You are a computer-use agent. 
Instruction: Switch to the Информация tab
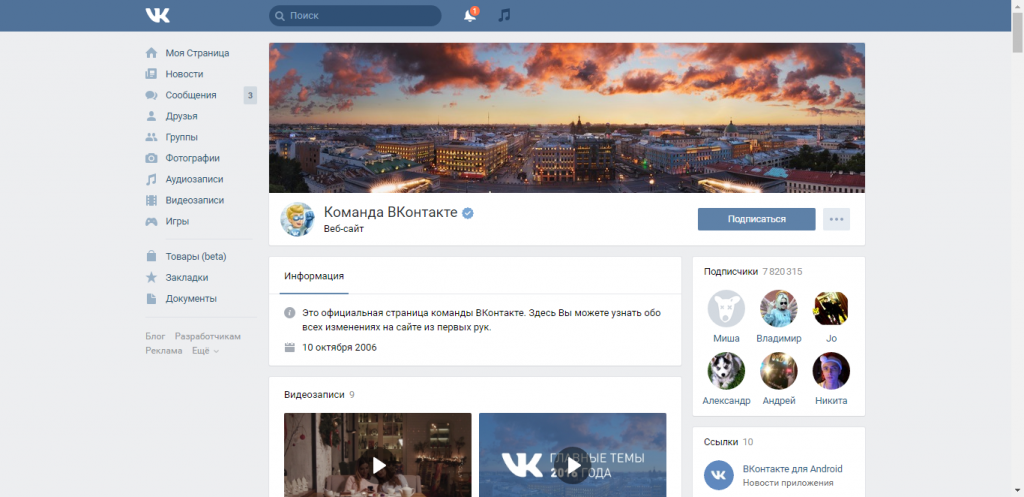click(314, 276)
